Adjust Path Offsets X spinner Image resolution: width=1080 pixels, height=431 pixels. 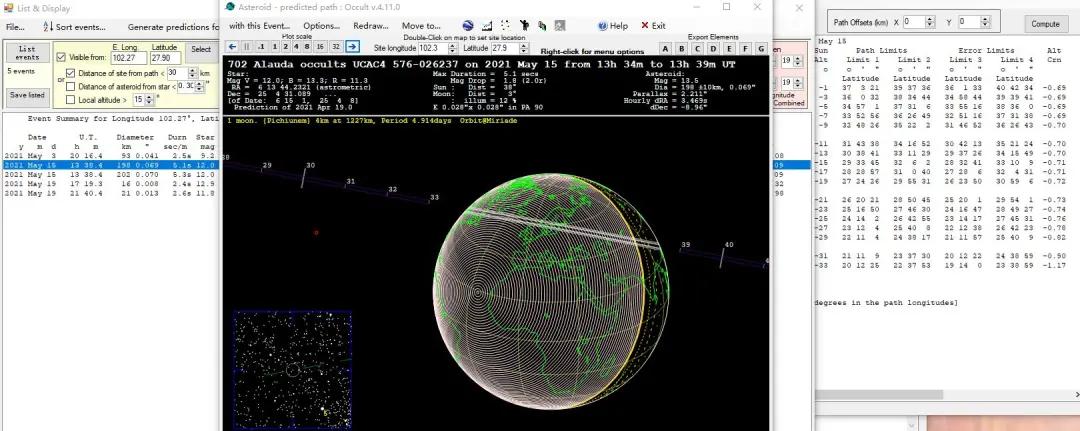tap(930, 22)
